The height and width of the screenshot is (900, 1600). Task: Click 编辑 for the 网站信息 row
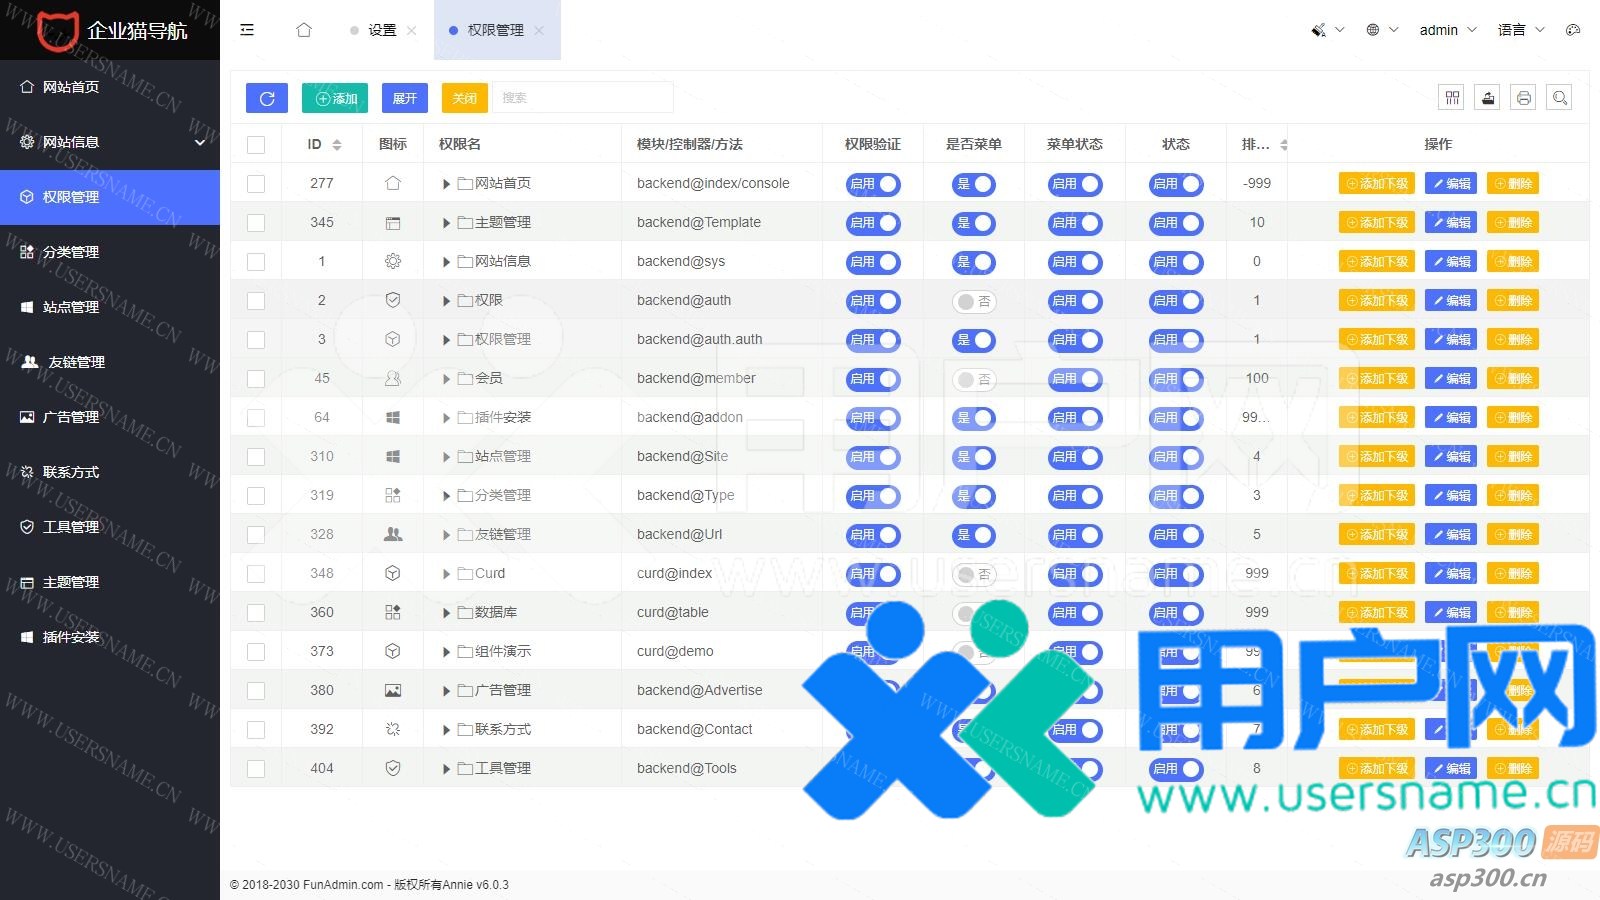1450,262
